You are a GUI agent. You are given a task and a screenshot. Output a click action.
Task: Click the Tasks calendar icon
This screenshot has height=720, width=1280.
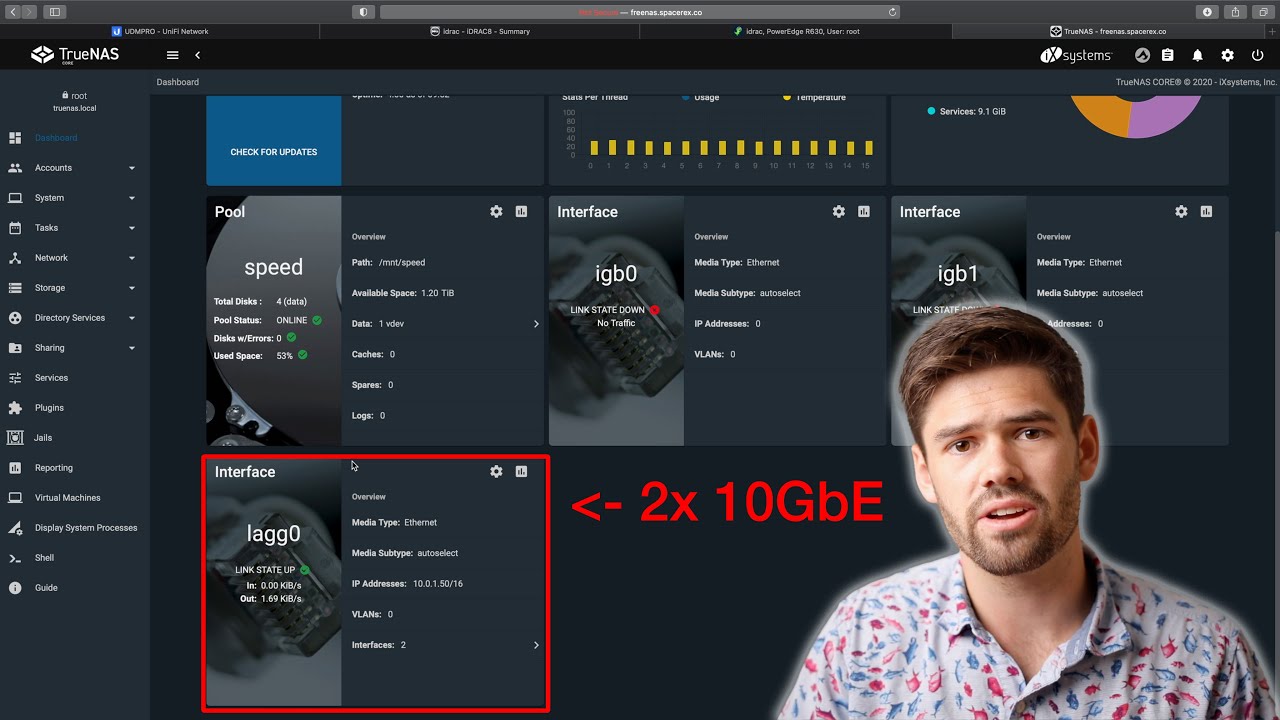pyautogui.click(x=15, y=228)
